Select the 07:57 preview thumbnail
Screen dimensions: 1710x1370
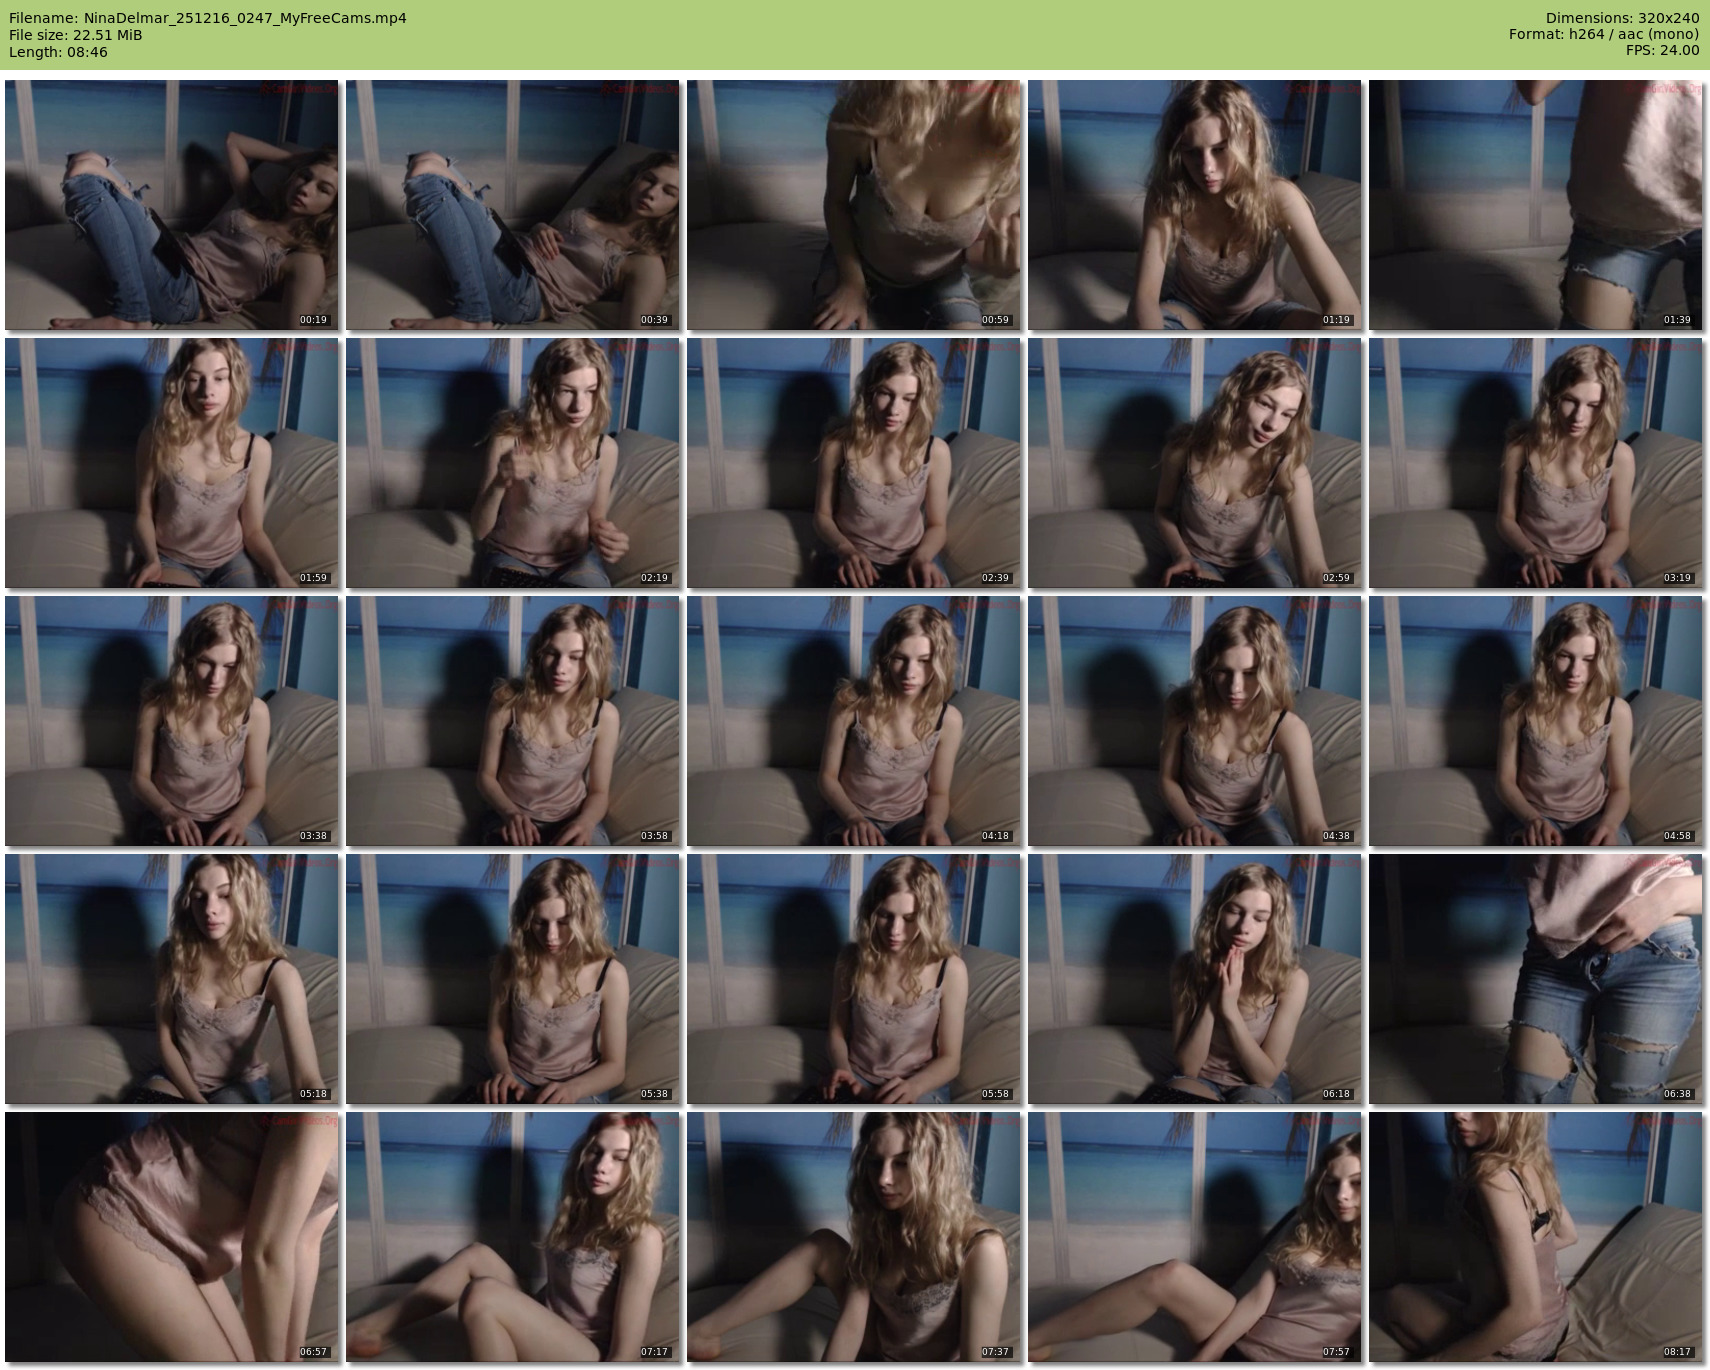(1195, 1237)
